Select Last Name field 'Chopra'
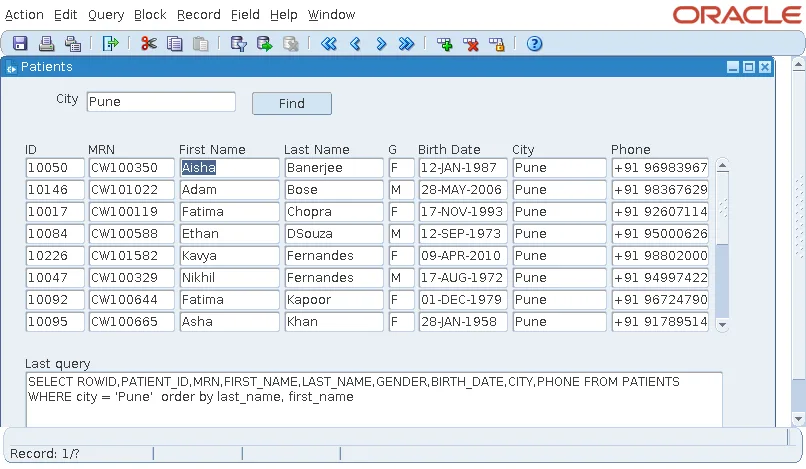Screen dimensions: 806x469 click(334, 212)
